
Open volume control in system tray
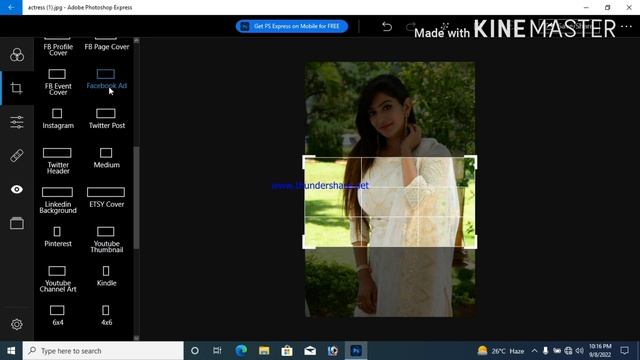click(579, 351)
